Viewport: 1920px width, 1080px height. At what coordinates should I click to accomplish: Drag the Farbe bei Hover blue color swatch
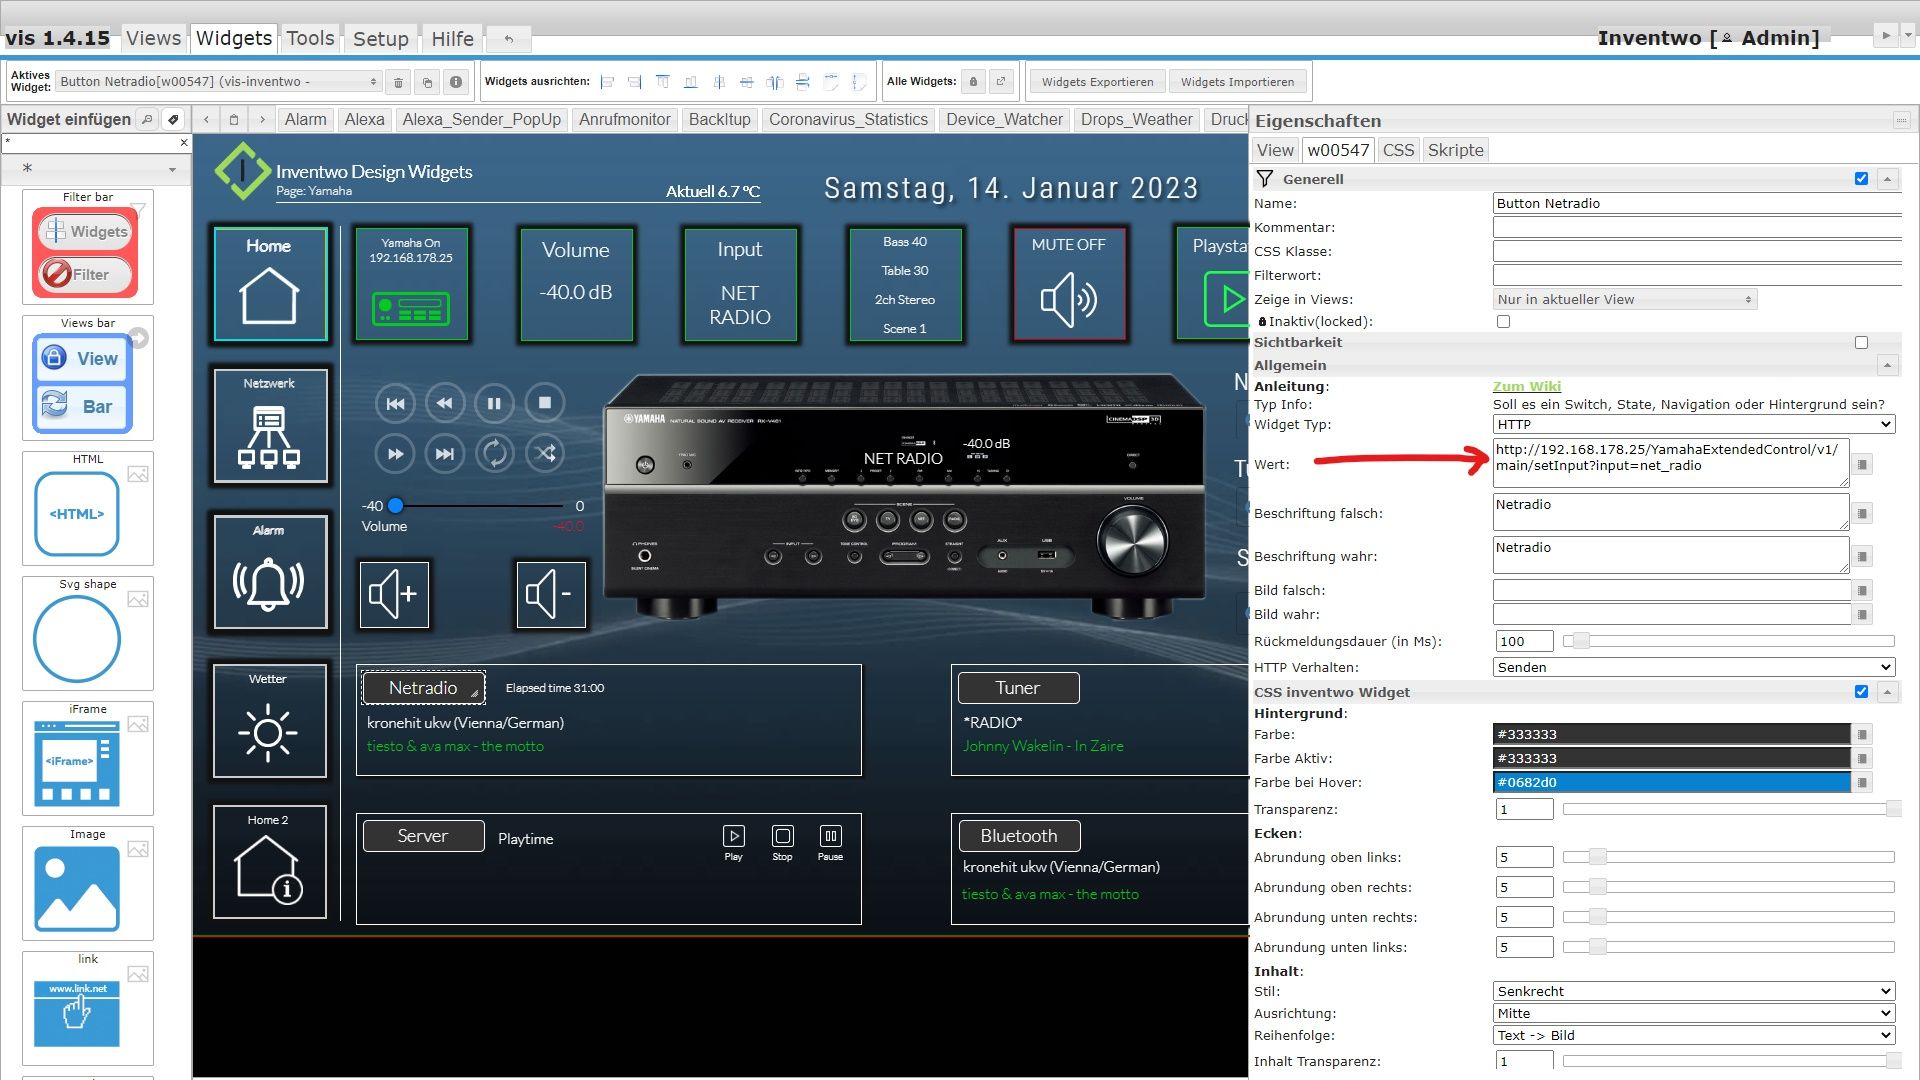tap(1673, 782)
